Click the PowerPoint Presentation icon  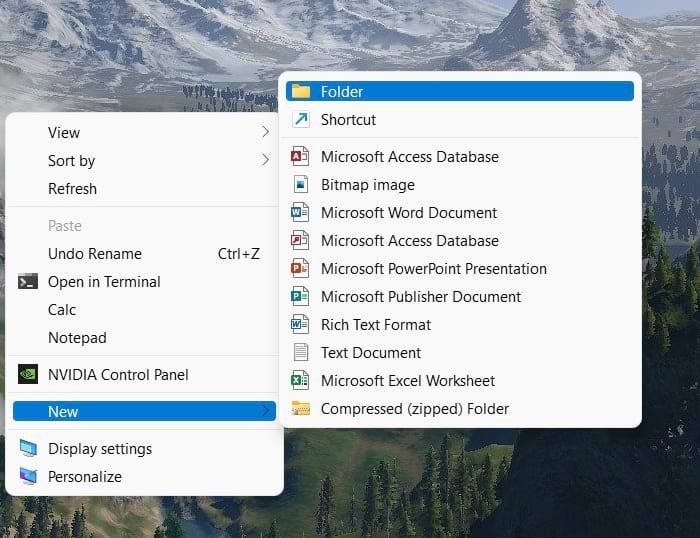point(300,269)
